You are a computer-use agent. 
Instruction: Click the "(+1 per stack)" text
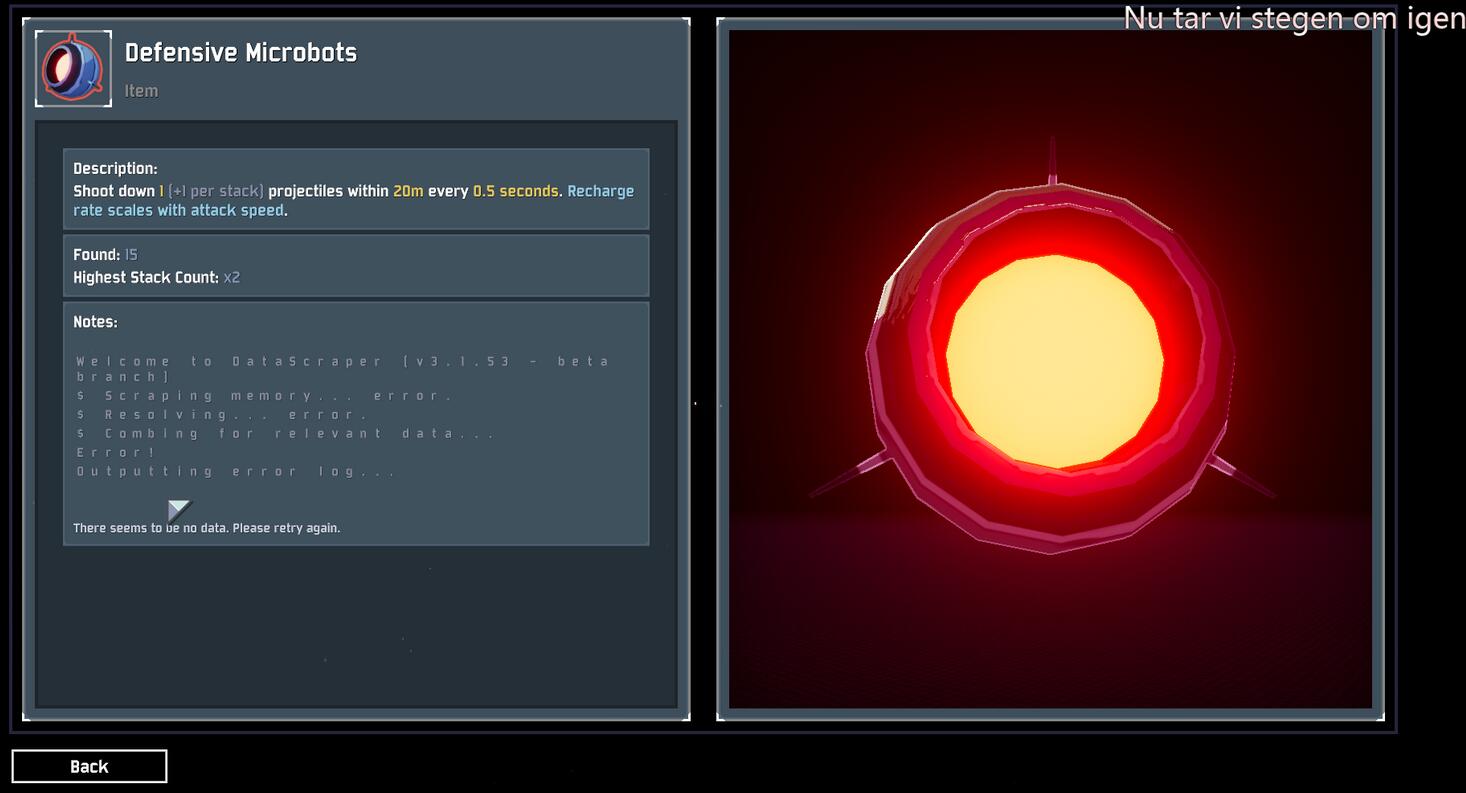point(216,191)
